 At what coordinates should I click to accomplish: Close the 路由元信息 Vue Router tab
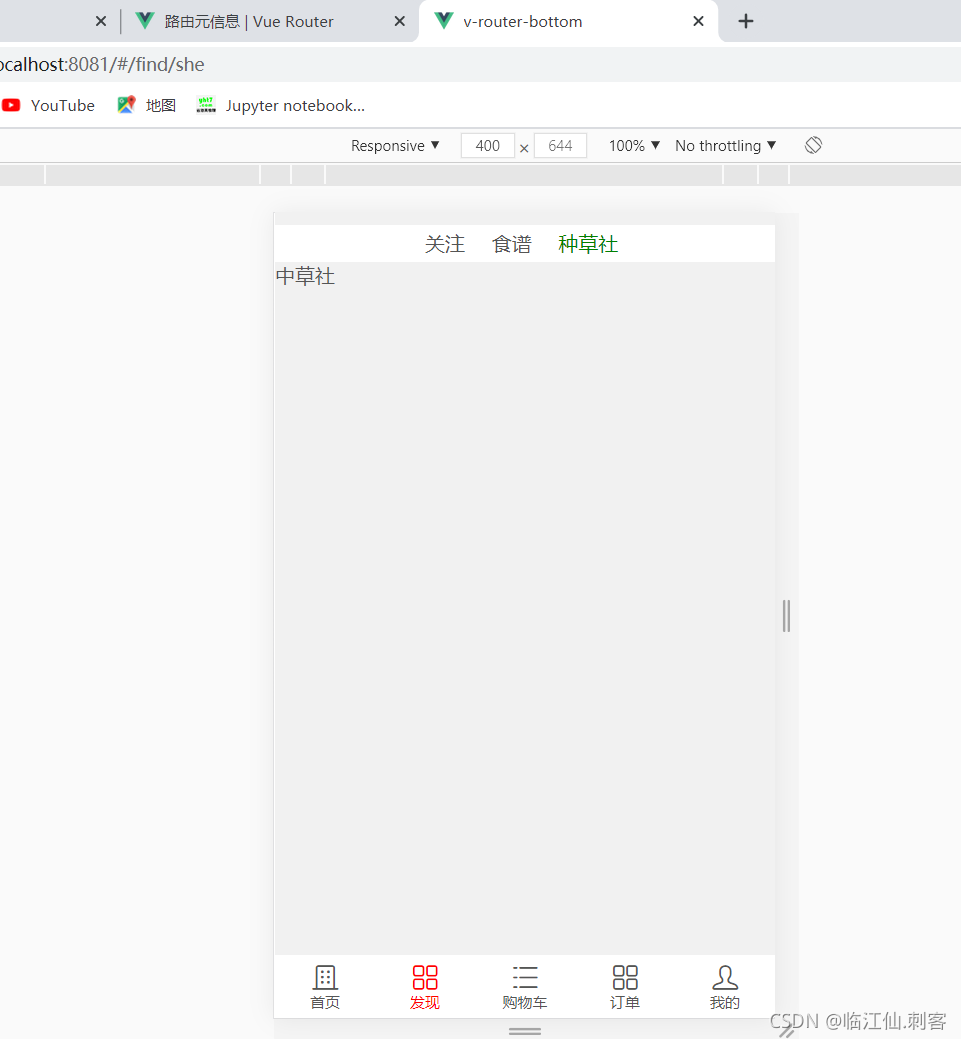tap(400, 21)
